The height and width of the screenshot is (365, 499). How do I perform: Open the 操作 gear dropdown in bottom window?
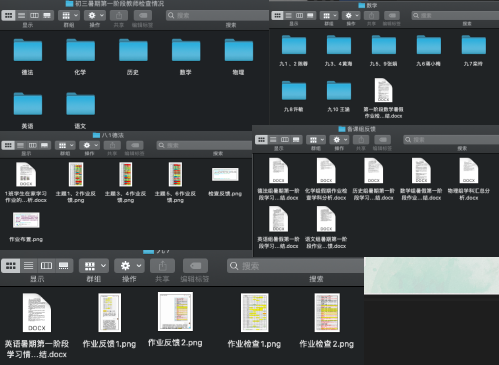coord(129,266)
